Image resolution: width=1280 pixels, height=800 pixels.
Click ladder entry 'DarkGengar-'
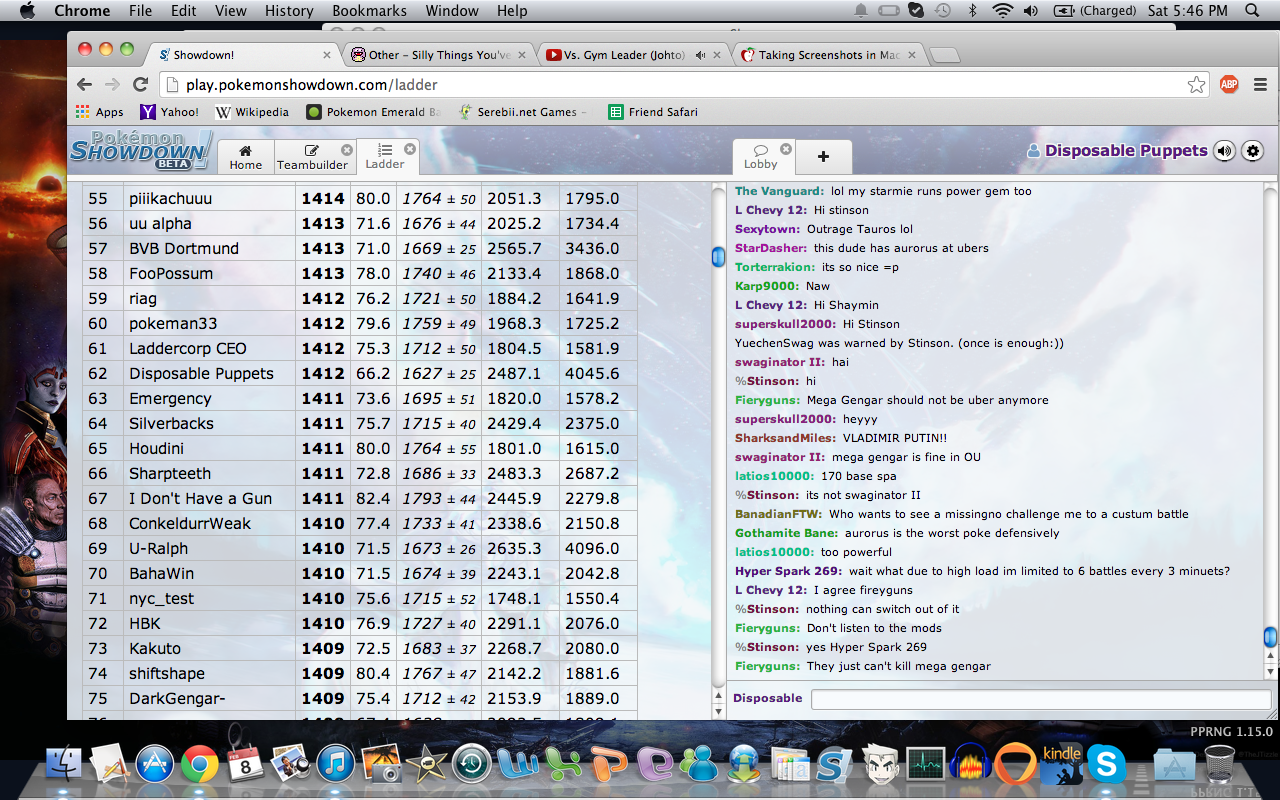pyautogui.click(x=177, y=698)
